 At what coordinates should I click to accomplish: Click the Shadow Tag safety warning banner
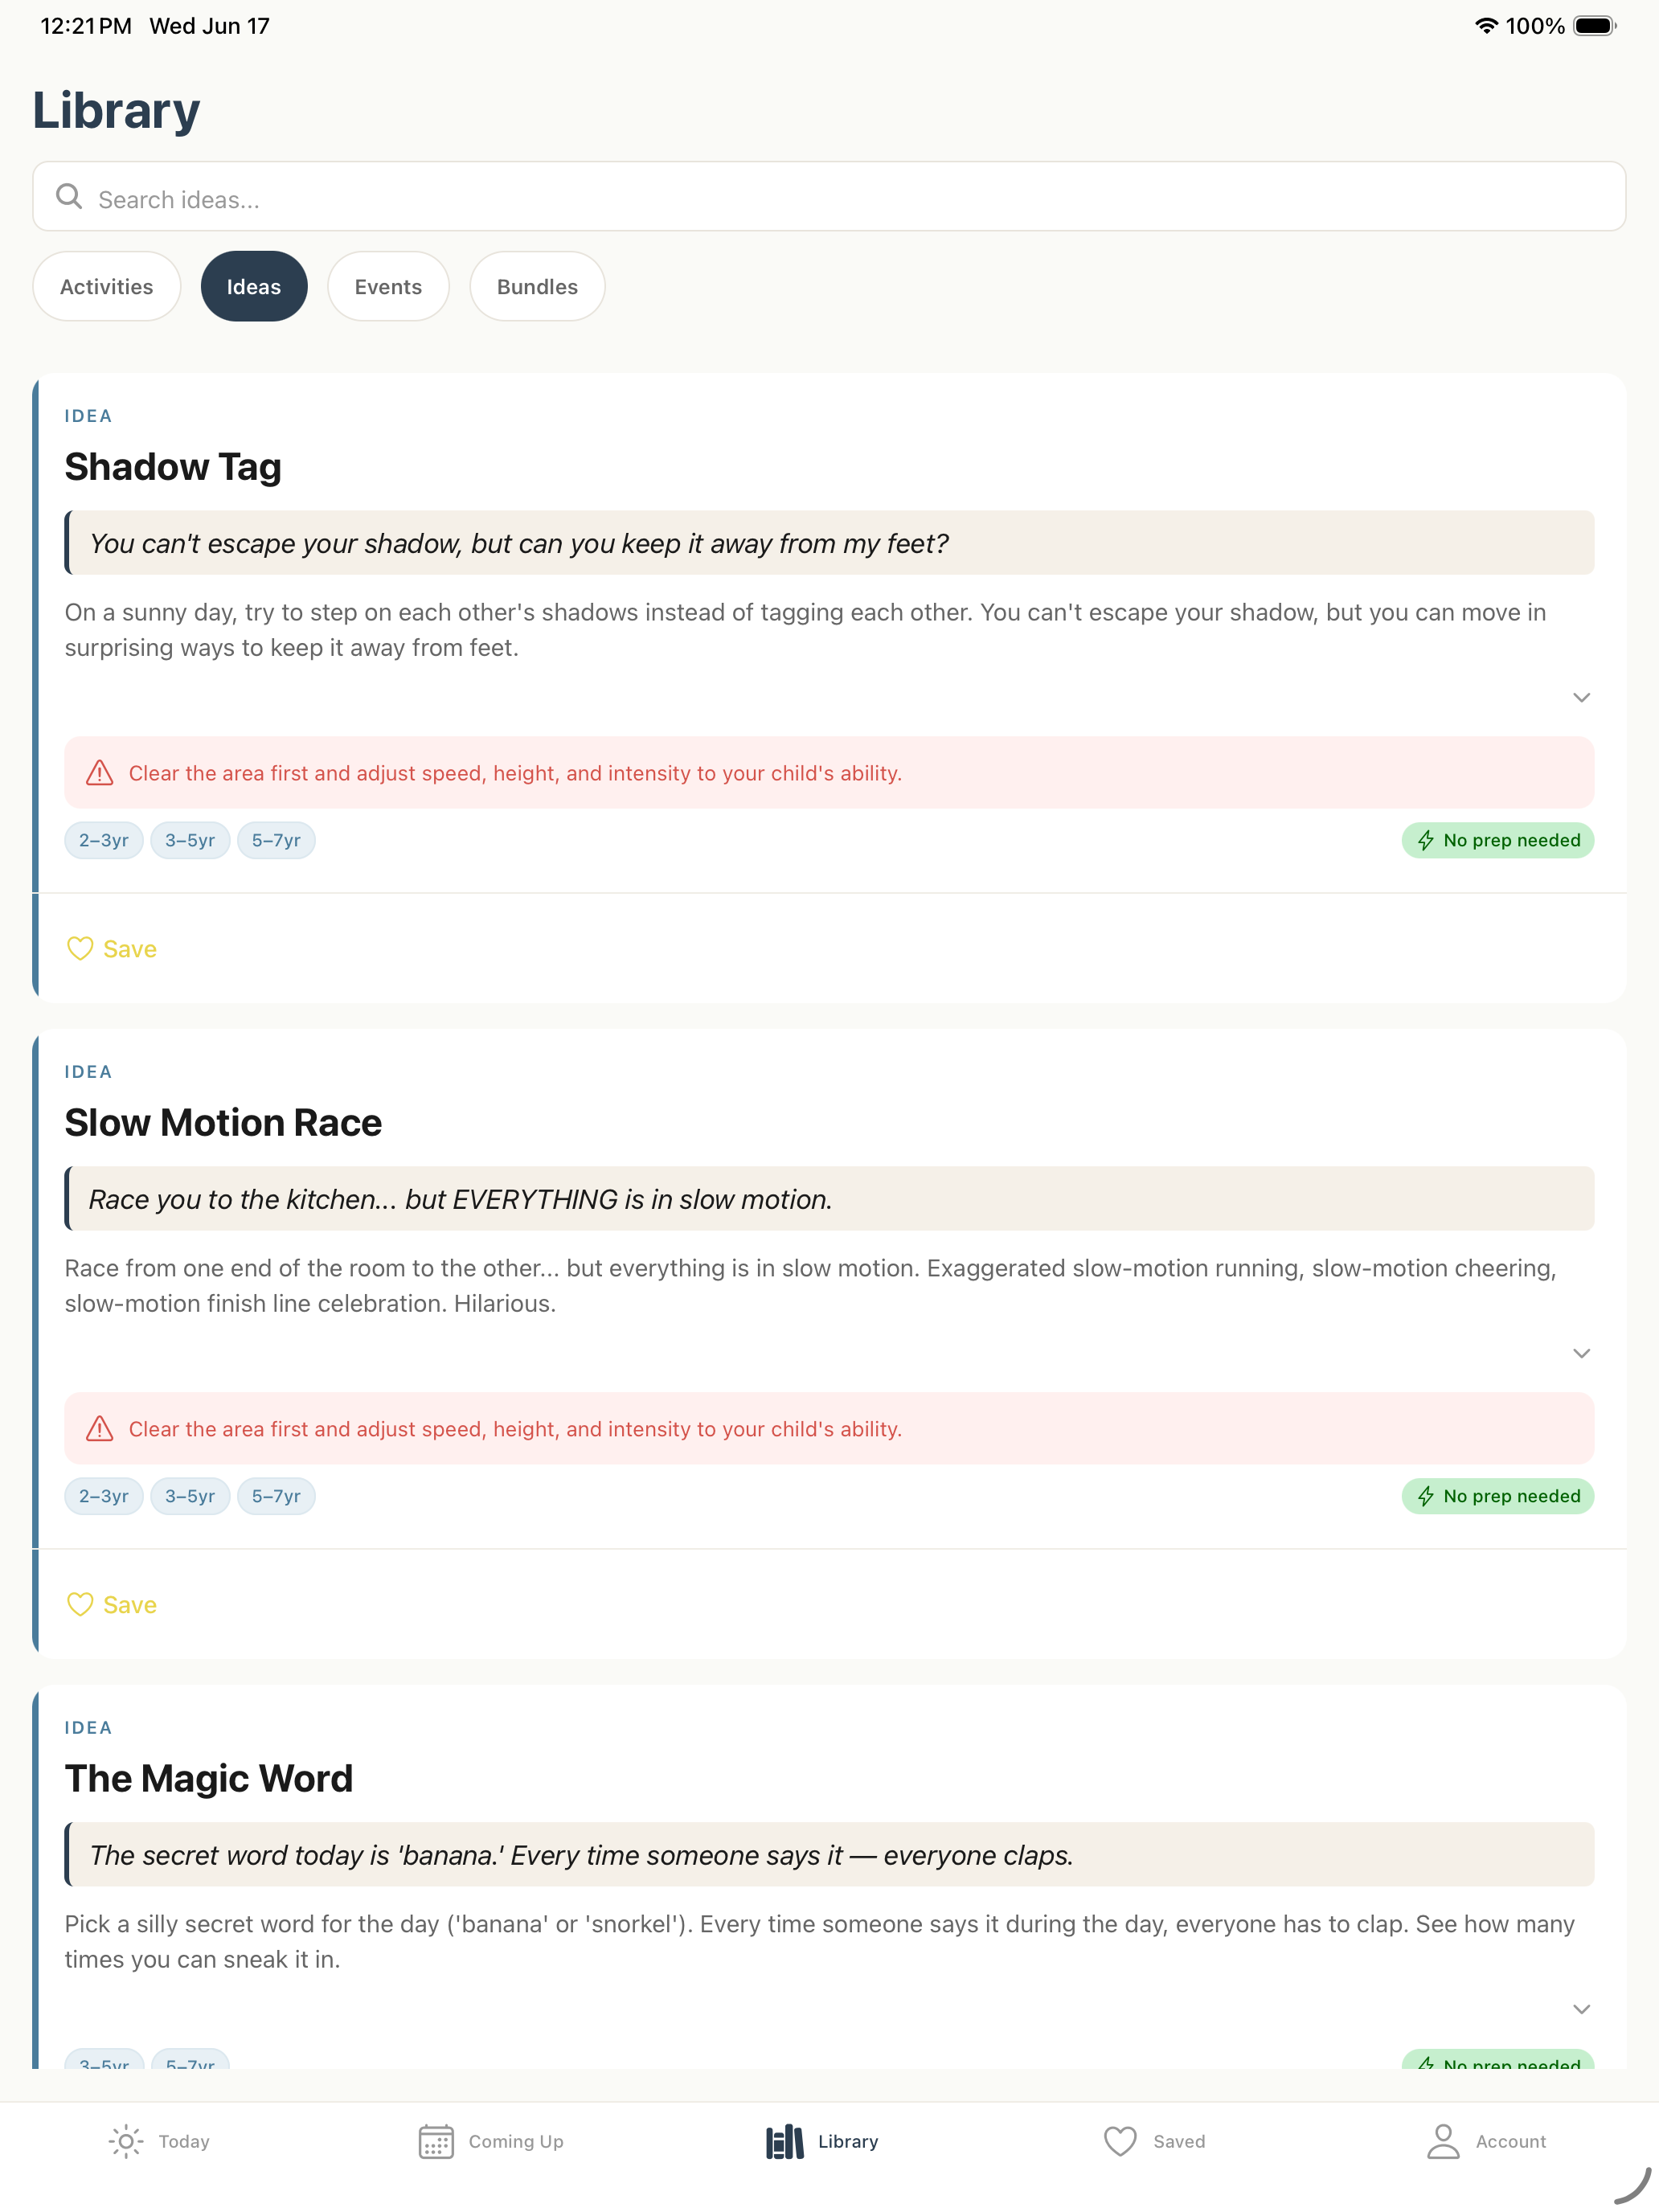tap(829, 773)
